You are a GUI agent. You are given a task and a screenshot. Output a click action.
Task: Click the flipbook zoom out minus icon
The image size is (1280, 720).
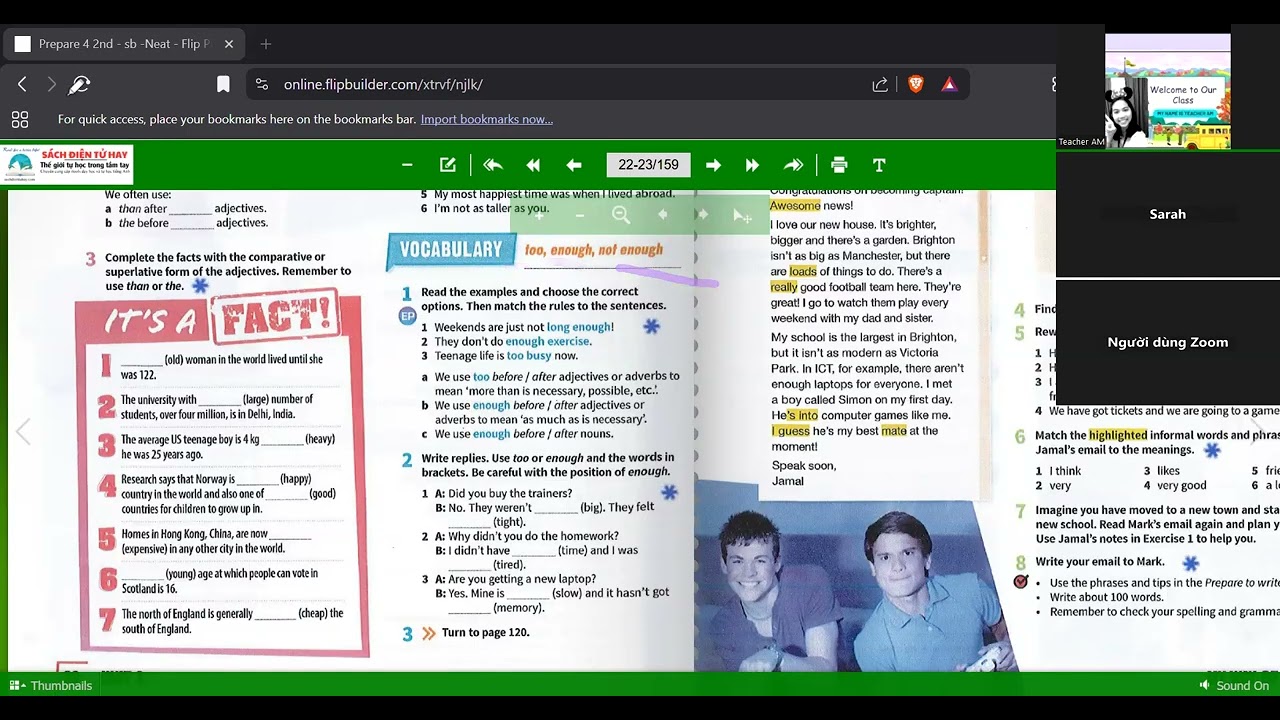click(x=407, y=165)
